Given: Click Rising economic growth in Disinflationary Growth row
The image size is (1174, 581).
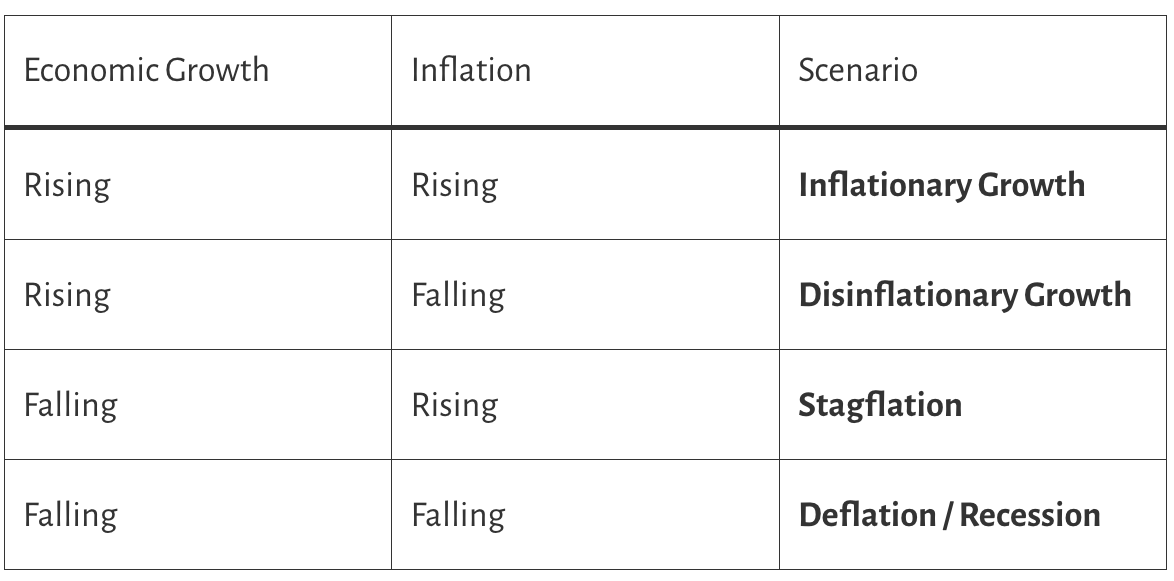Looking at the screenshot, I should [66, 295].
